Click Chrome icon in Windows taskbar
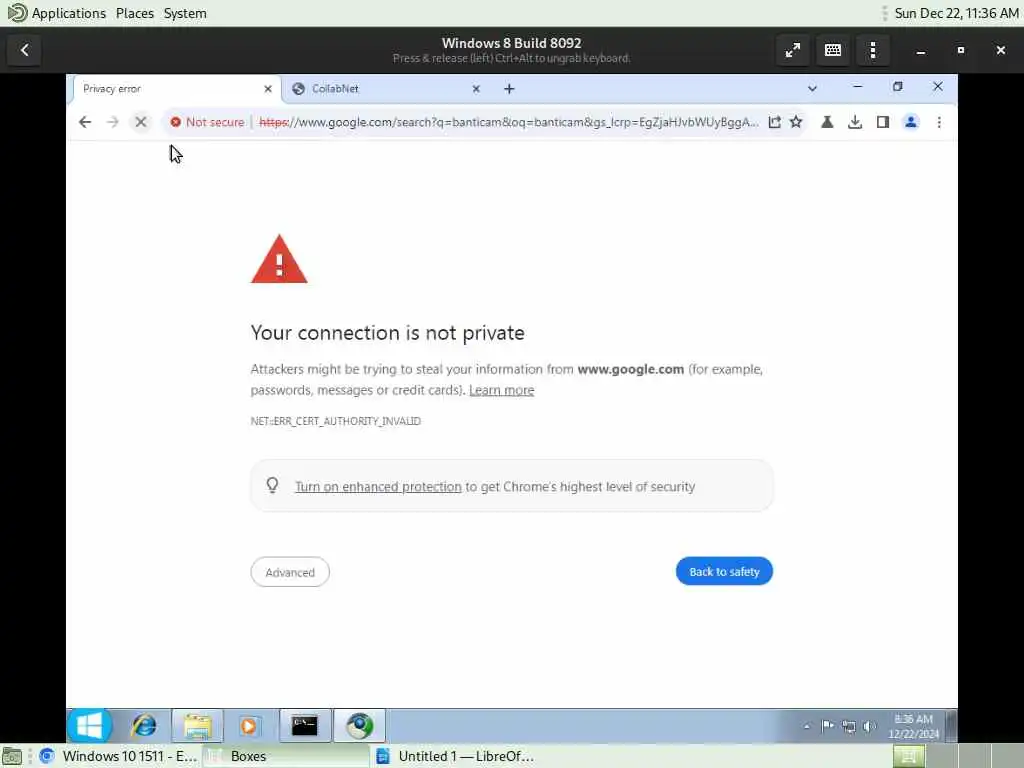Screen dimensions: 1024x768 (x=359, y=726)
